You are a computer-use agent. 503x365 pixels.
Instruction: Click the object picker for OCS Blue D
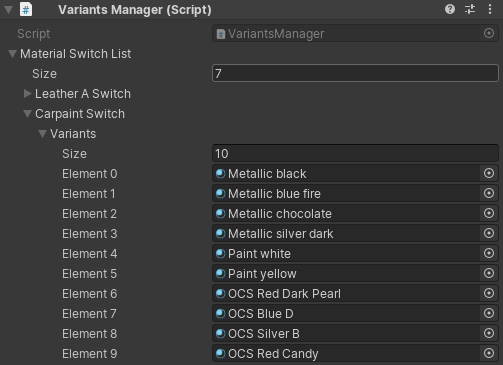pyautogui.click(x=489, y=313)
